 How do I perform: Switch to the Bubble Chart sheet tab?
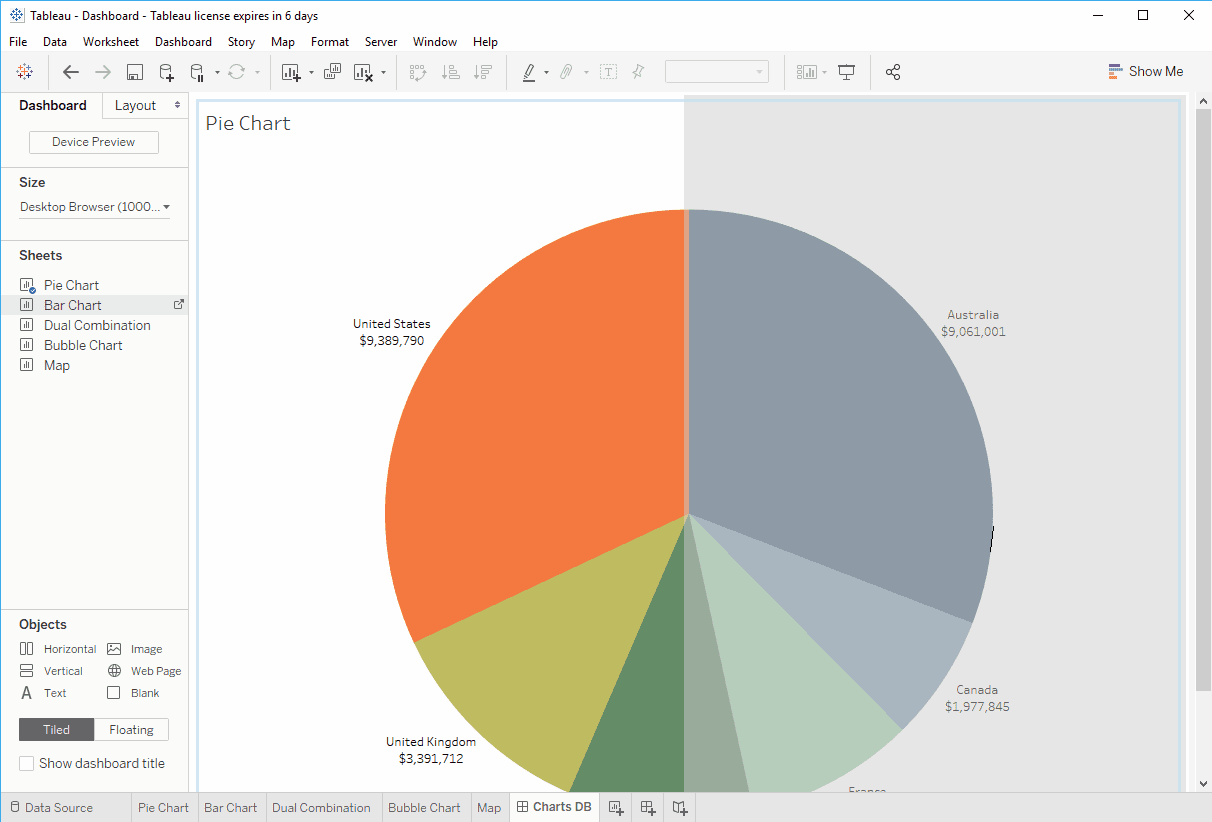coord(424,808)
